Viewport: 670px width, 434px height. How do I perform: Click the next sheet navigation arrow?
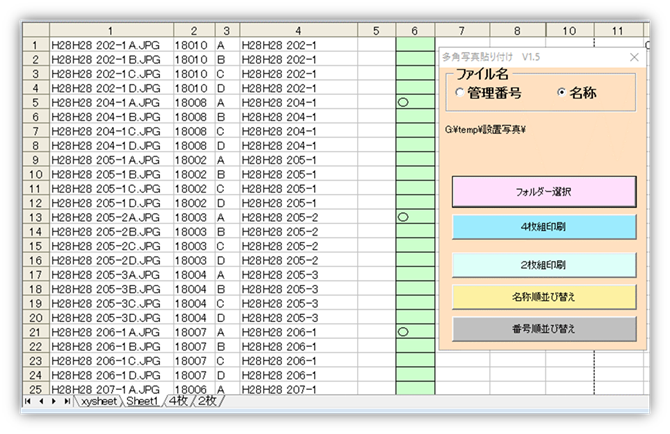click(53, 401)
